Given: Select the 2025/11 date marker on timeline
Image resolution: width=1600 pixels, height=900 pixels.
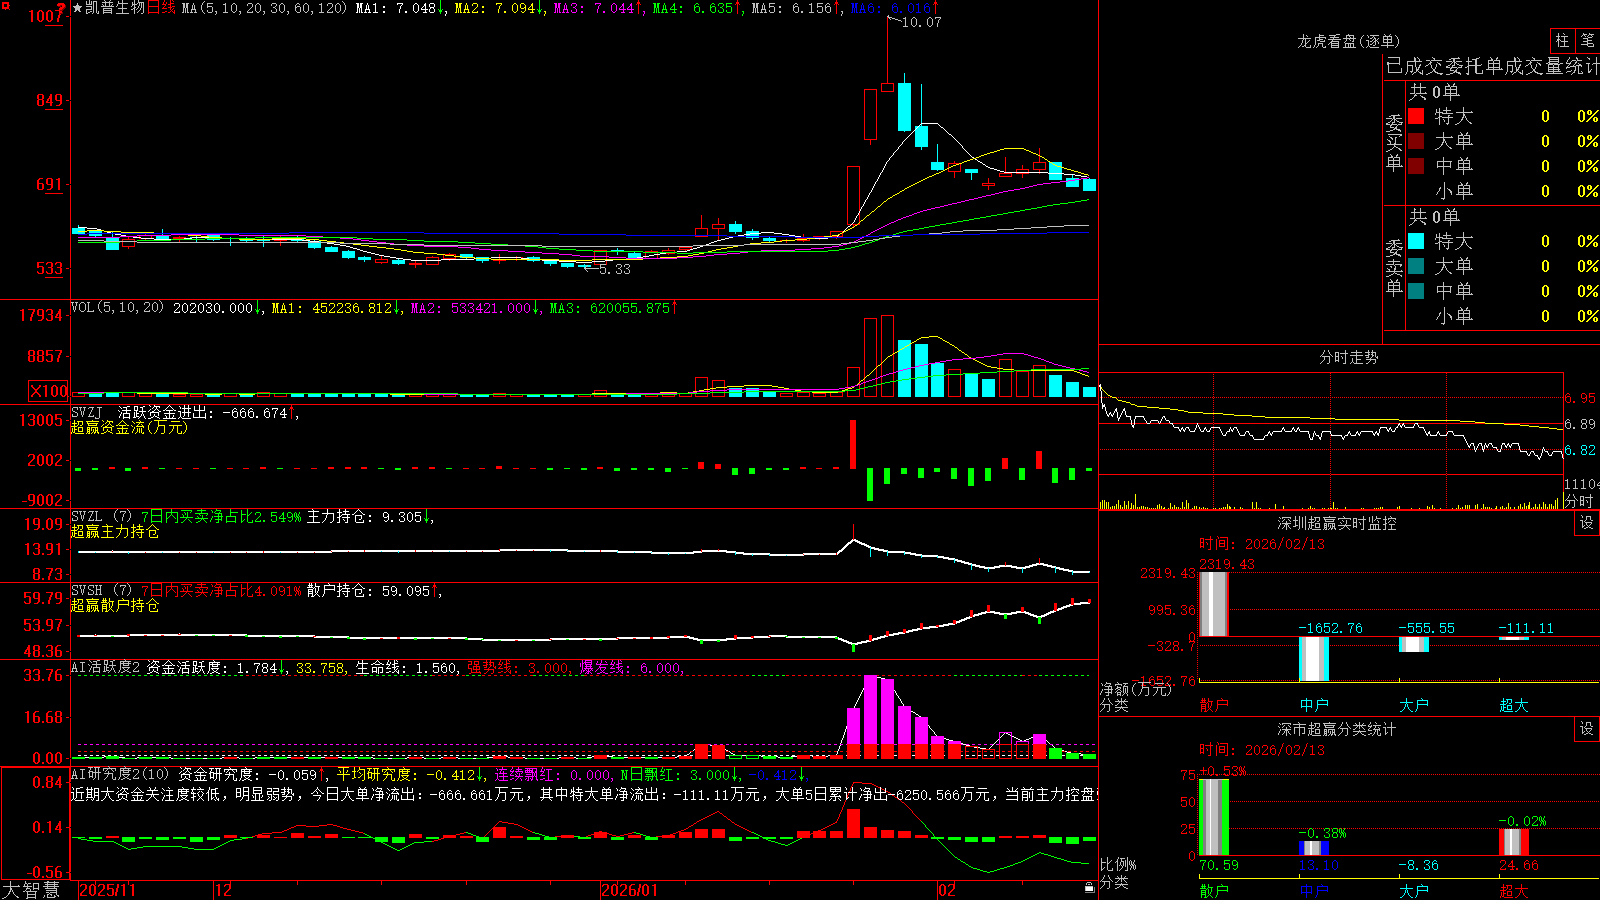Looking at the screenshot, I should pos(107,890).
